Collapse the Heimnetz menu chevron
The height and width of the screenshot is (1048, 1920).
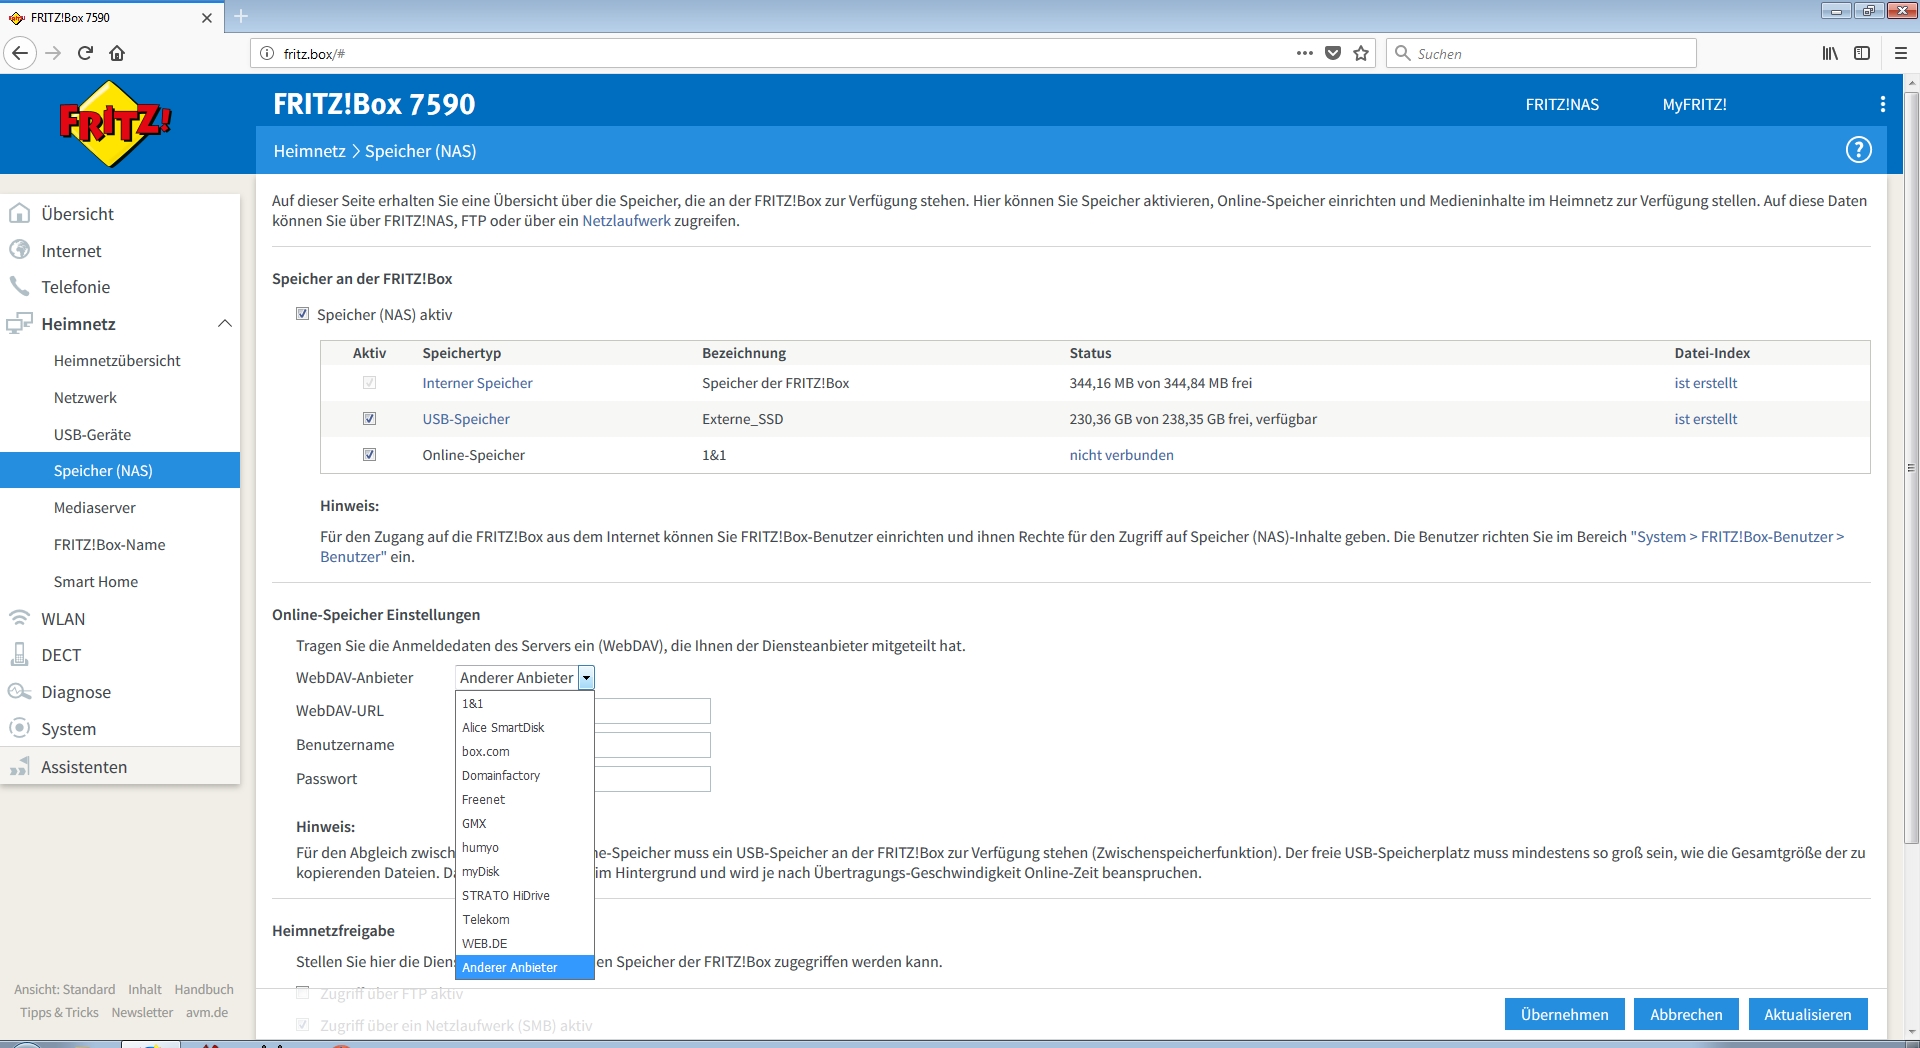point(225,324)
